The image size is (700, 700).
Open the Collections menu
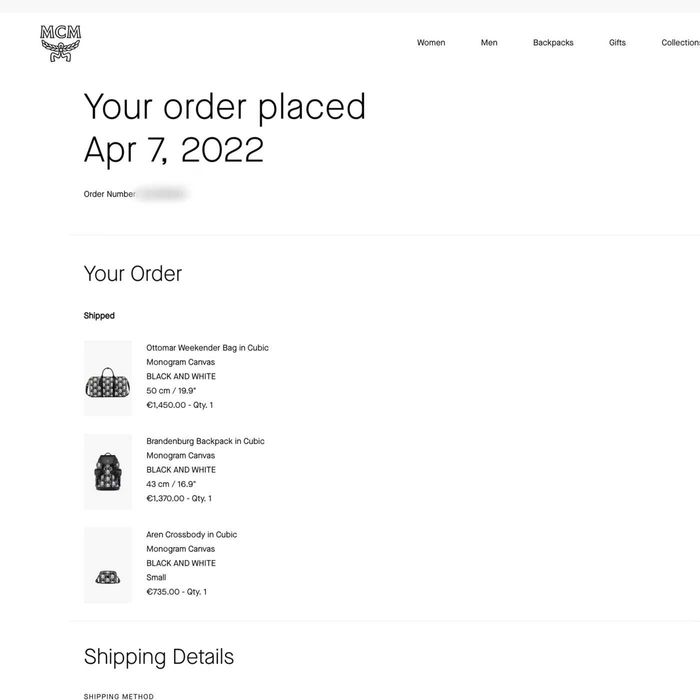coord(680,43)
